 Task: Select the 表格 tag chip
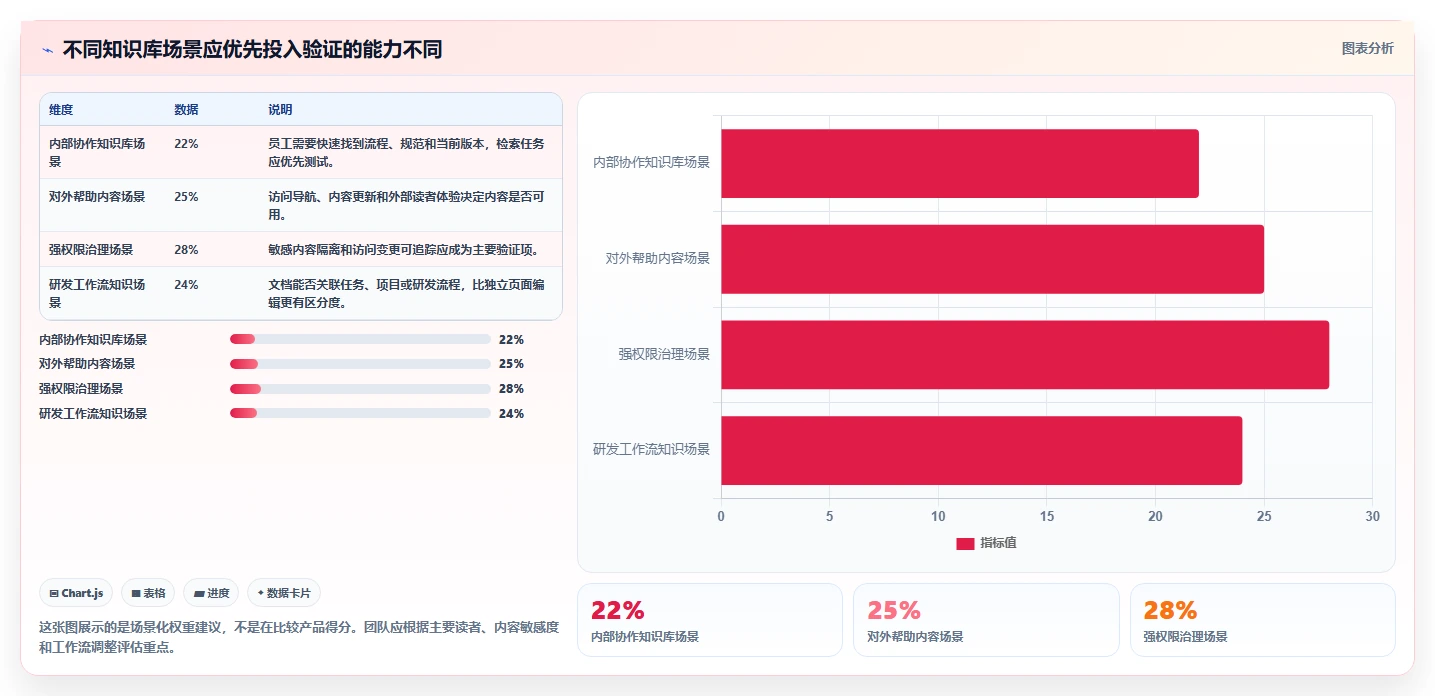point(148,593)
